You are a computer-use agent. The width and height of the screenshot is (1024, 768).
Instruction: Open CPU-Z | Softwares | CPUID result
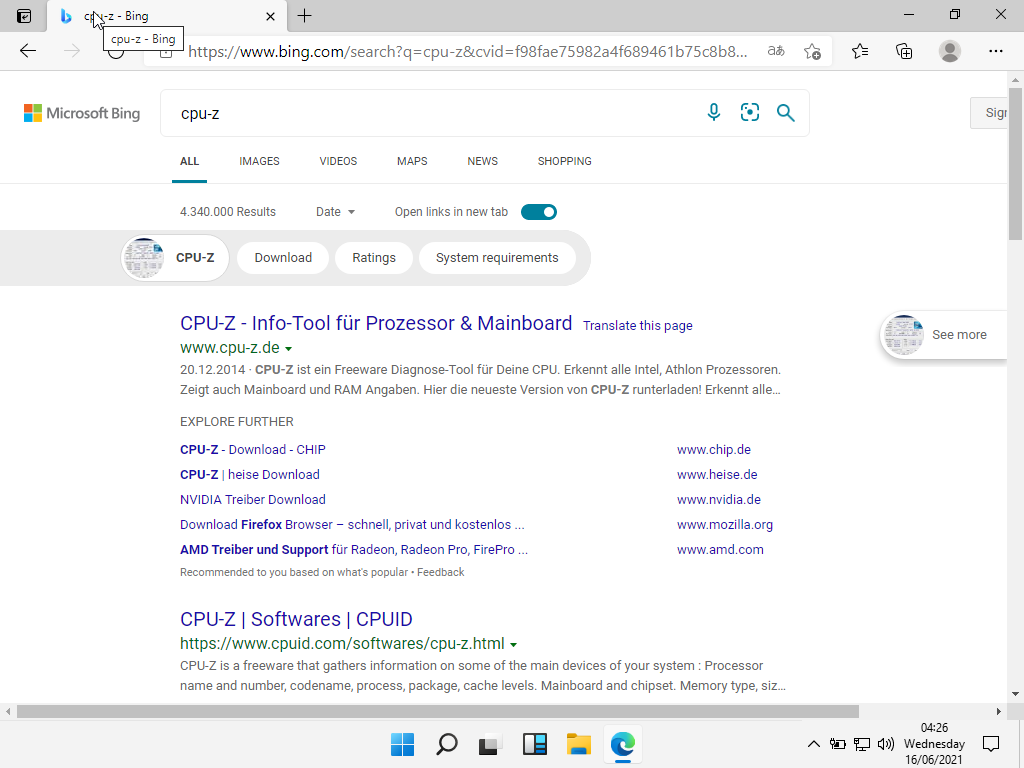pos(296,619)
